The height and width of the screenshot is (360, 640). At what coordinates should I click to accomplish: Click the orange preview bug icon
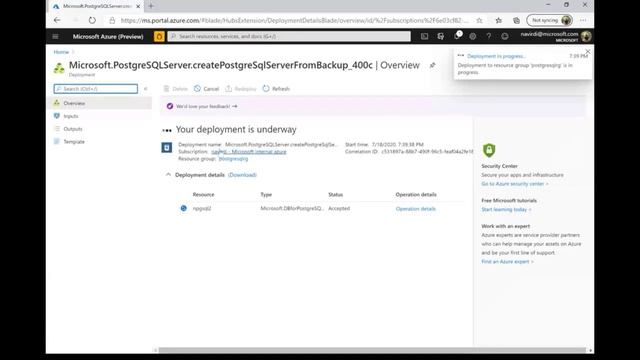(x=159, y=36)
